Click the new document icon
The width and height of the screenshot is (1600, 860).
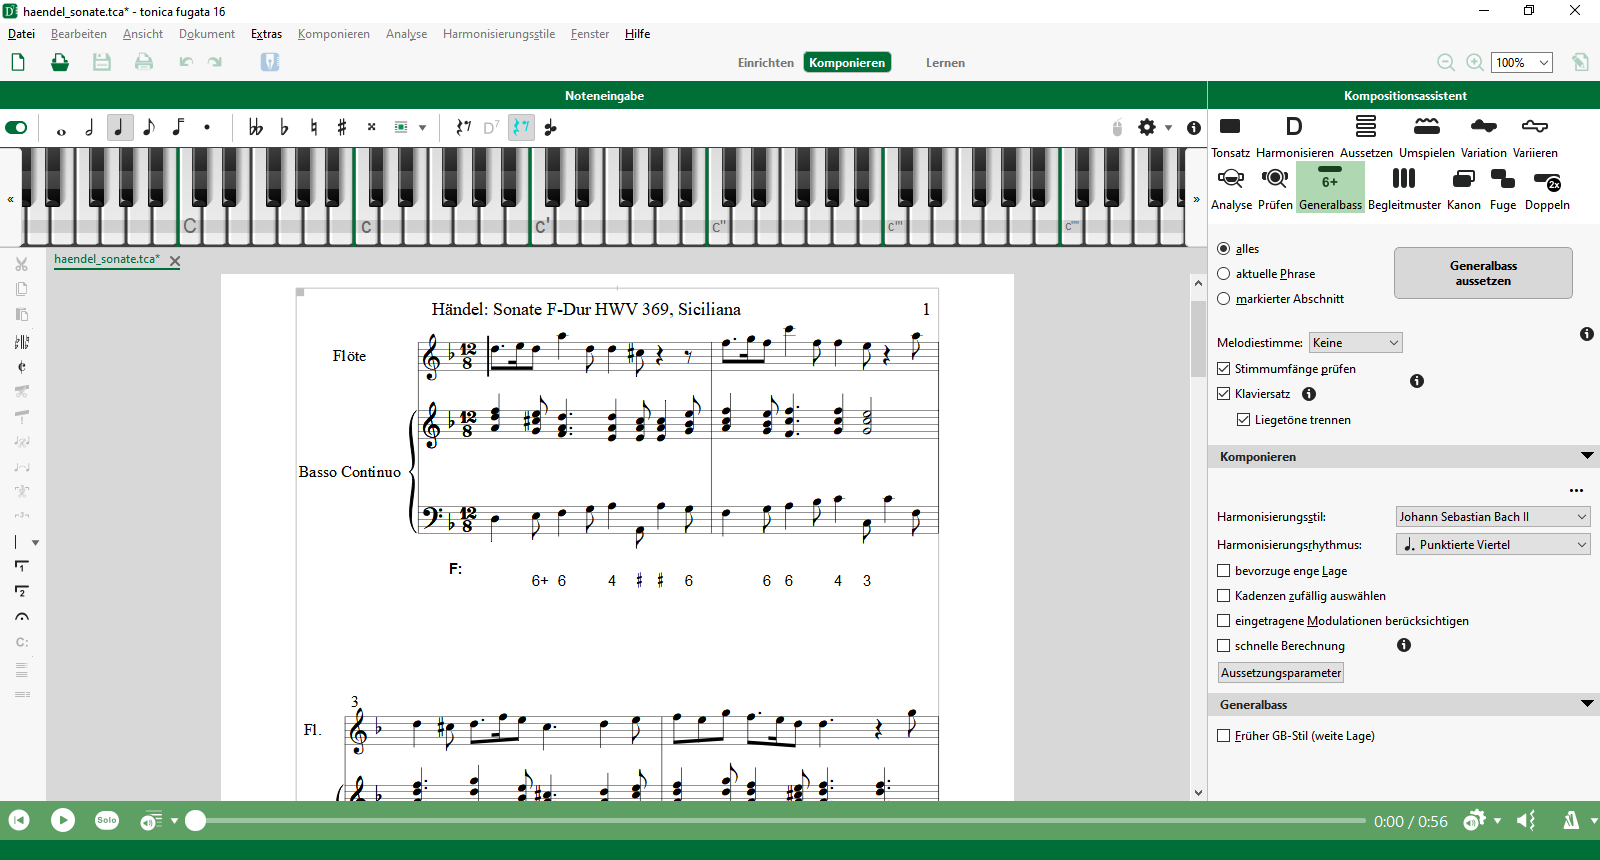[x=18, y=62]
